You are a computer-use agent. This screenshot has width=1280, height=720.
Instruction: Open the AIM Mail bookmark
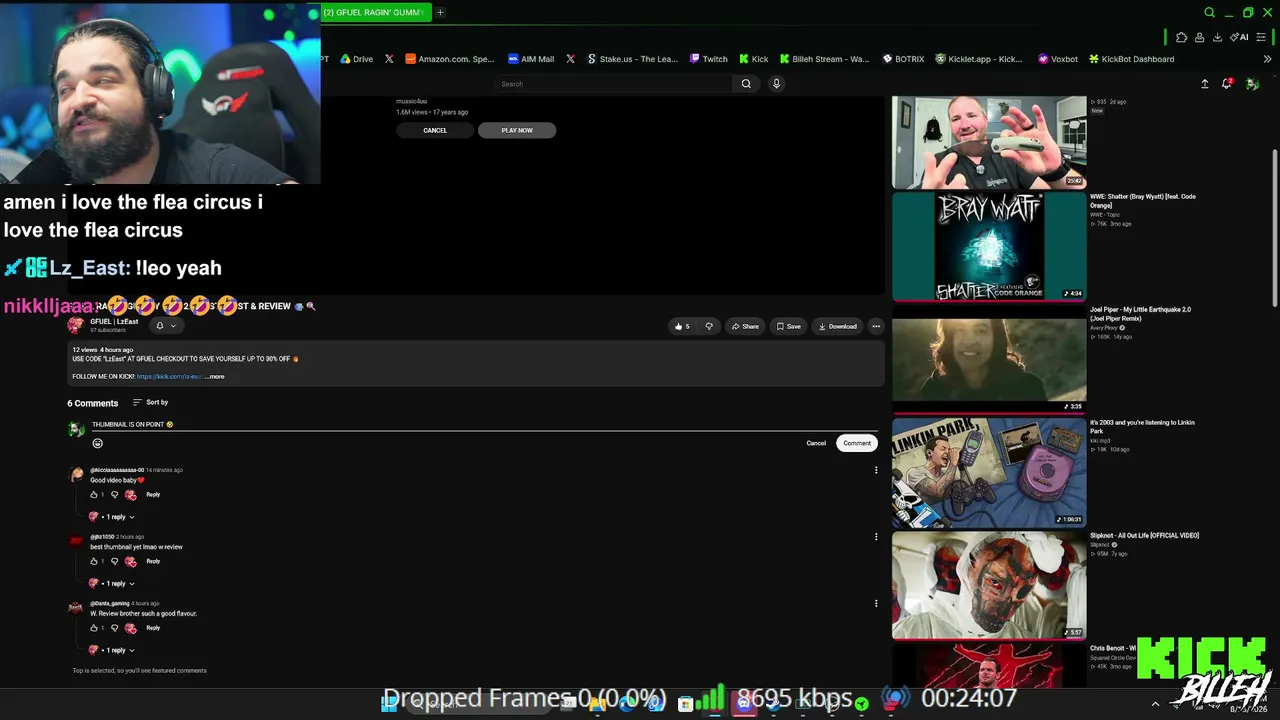tap(531, 59)
